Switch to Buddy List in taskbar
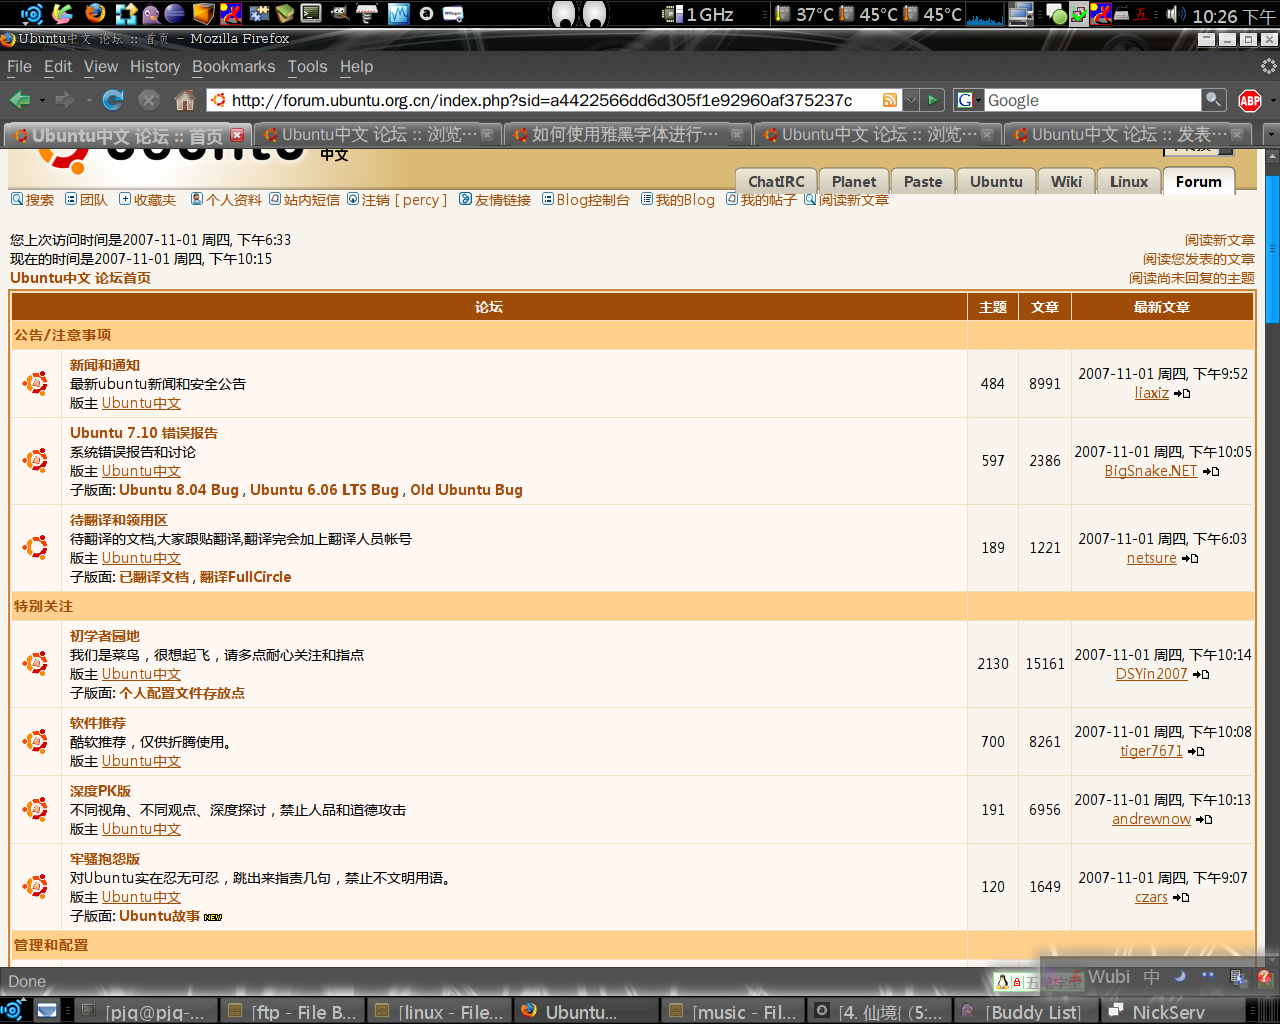 [x=1026, y=1012]
